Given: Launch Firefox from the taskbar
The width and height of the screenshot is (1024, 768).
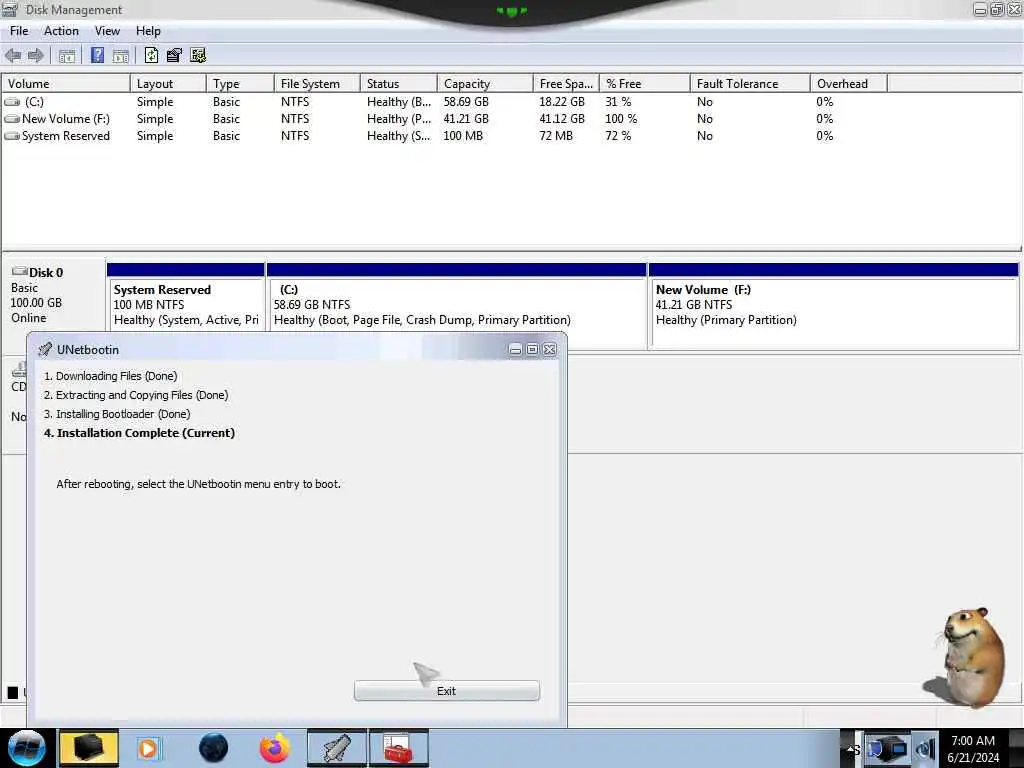Looking at the screenshot, I should [275, 748].
